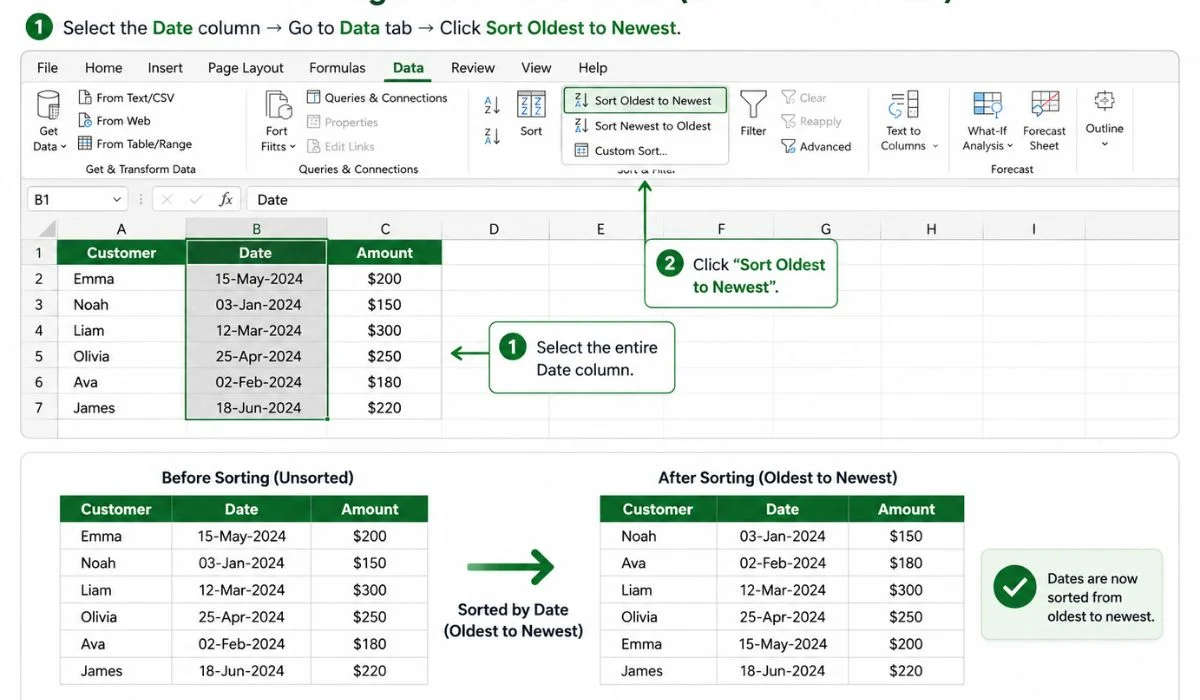Click the Properties button
1200x700 pixels.
(x=342, y=122)
